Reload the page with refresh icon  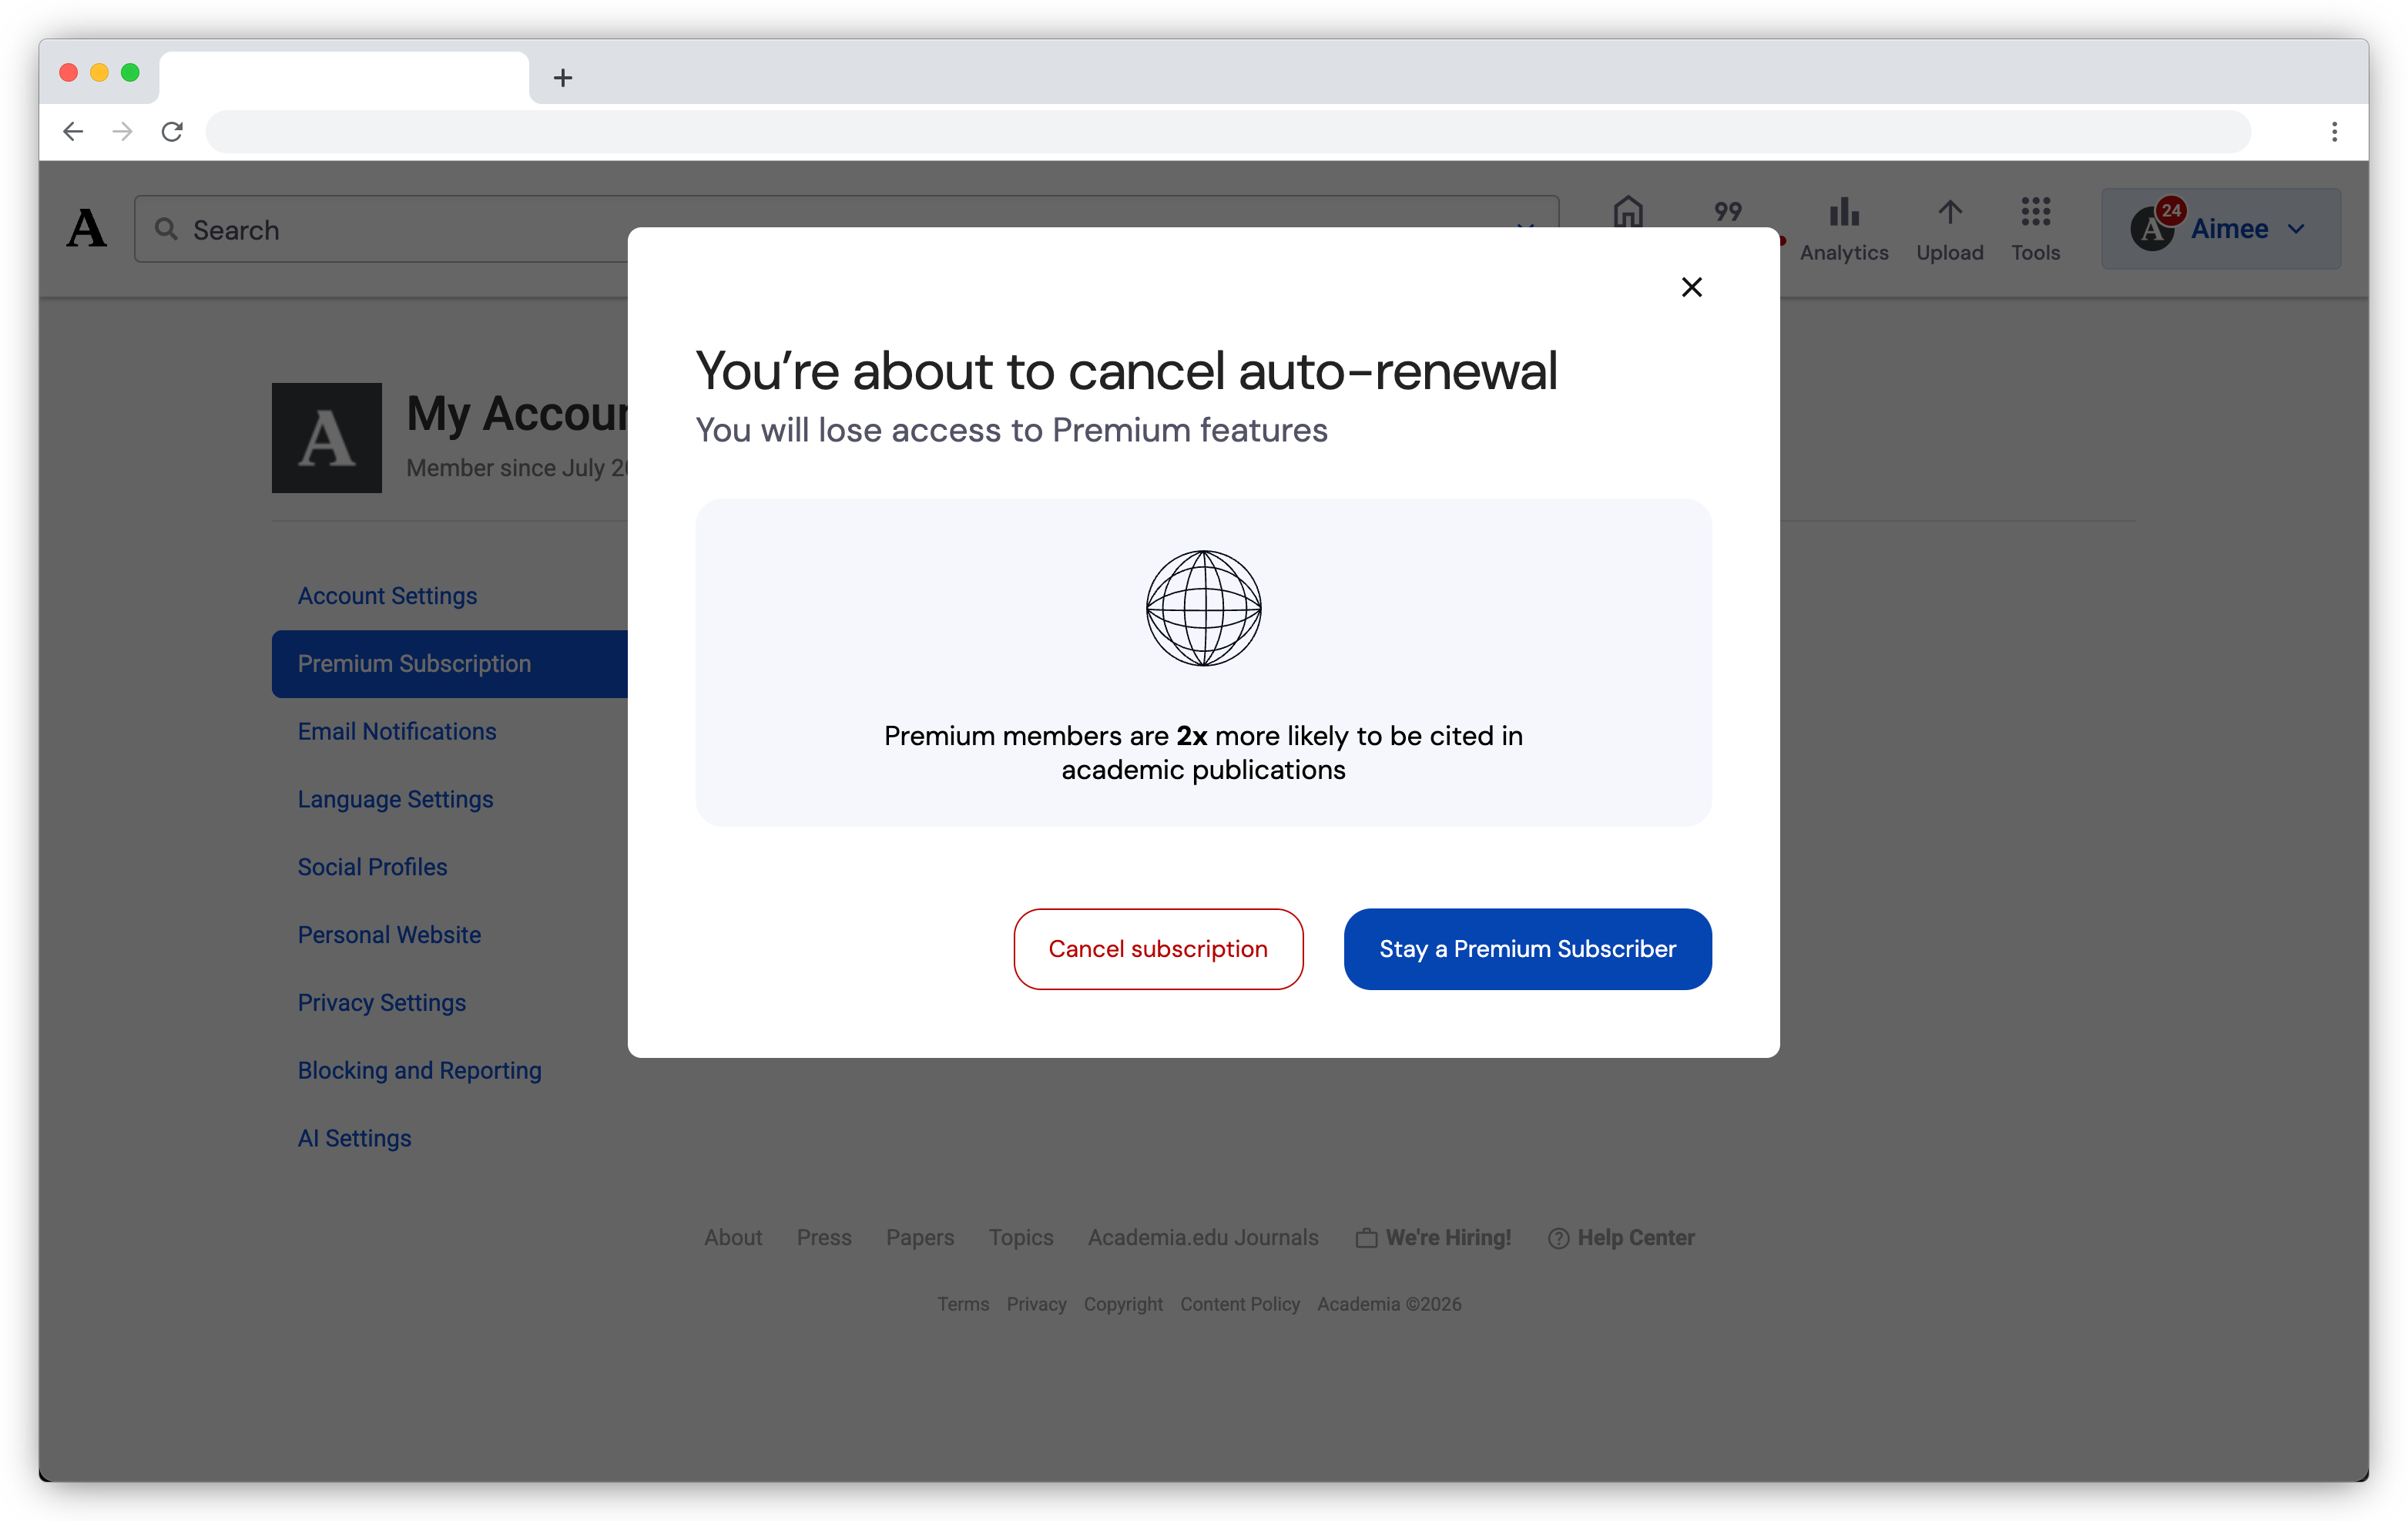[x=172, y=131]
